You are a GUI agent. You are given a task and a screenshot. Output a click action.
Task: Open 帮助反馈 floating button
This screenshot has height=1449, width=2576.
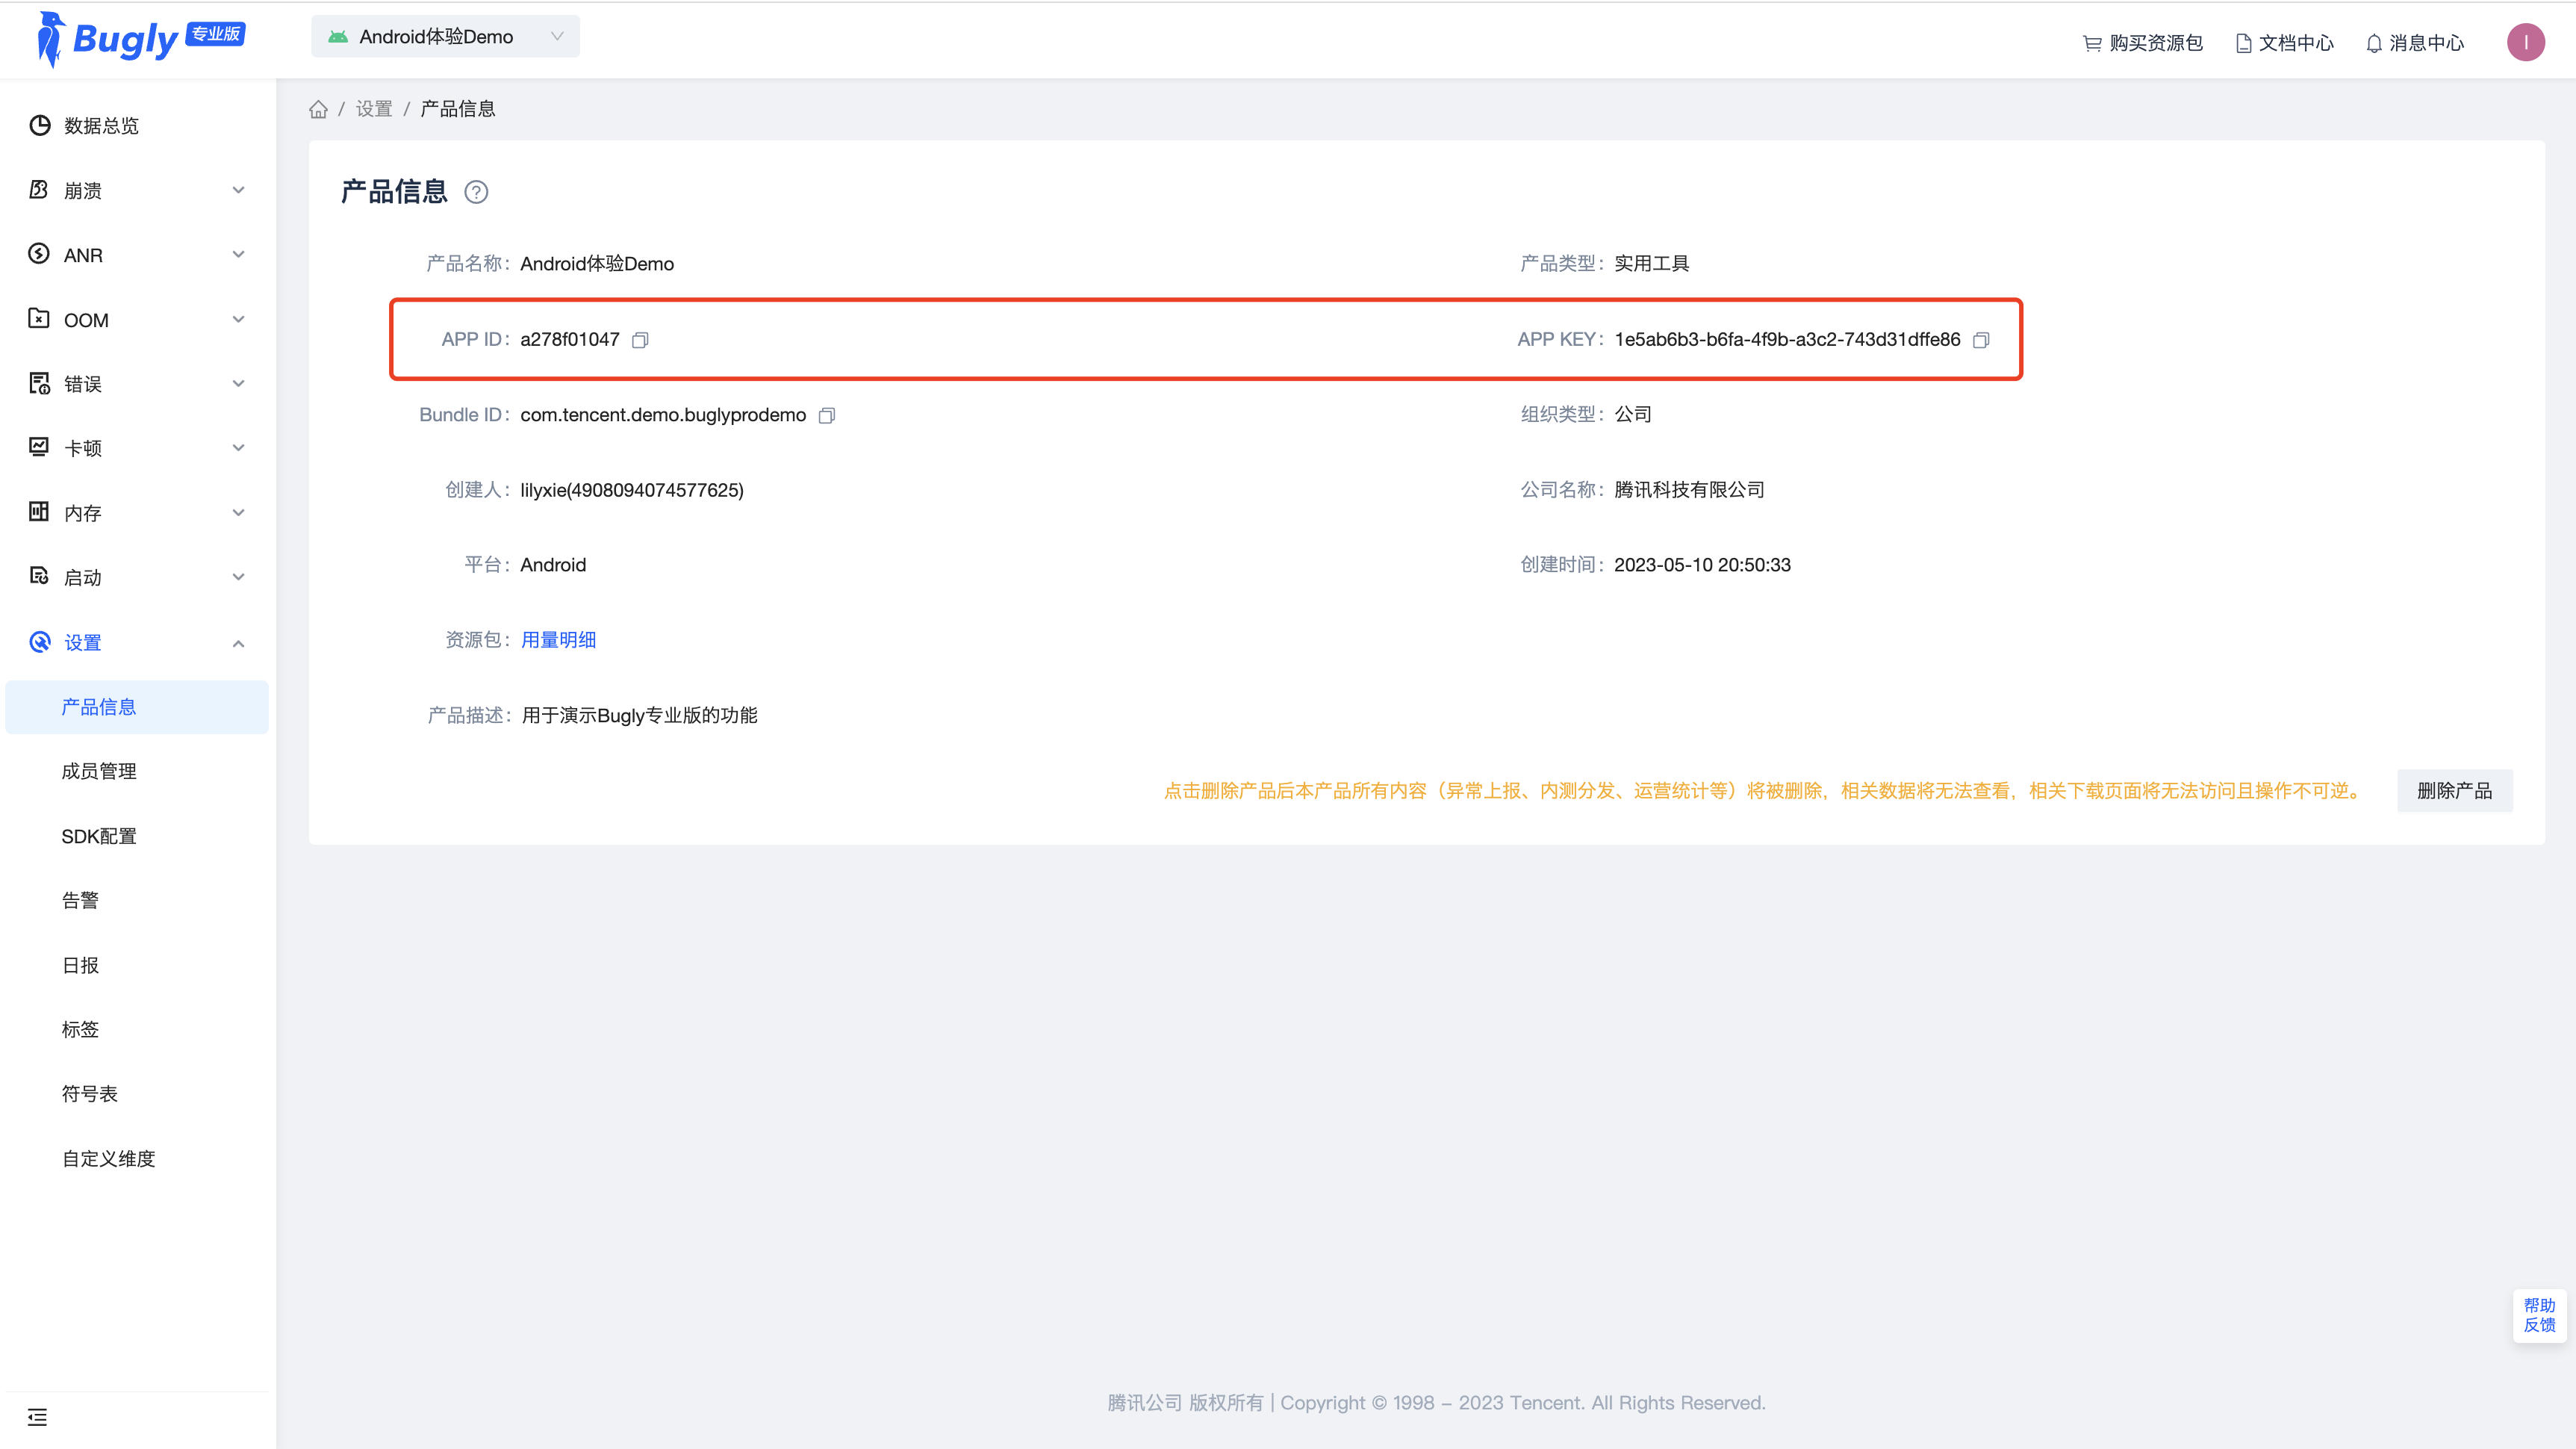pos(2539,1315)
